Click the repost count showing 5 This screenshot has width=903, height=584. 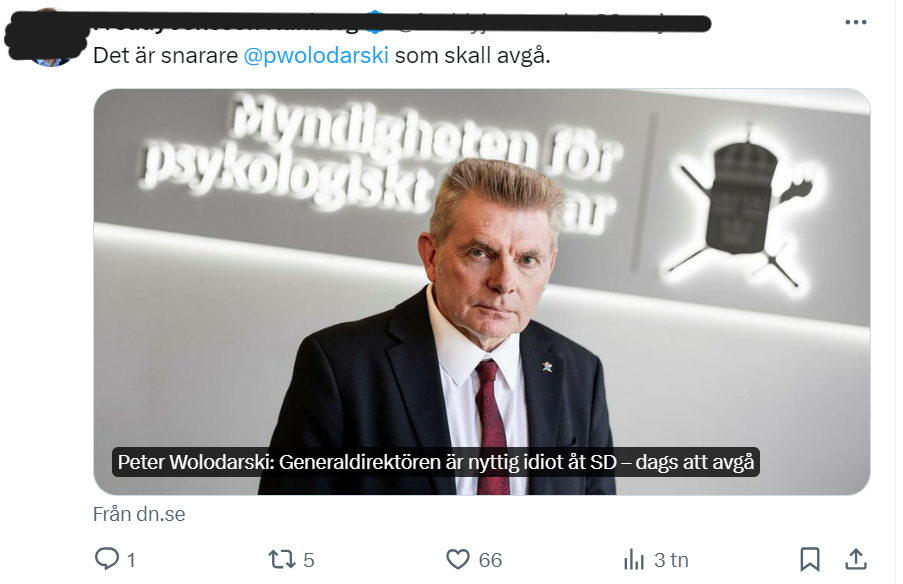309,560
